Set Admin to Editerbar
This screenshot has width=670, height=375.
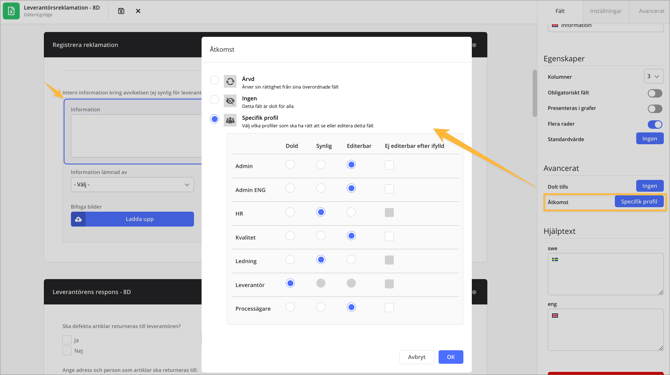(x=351, y=164)
